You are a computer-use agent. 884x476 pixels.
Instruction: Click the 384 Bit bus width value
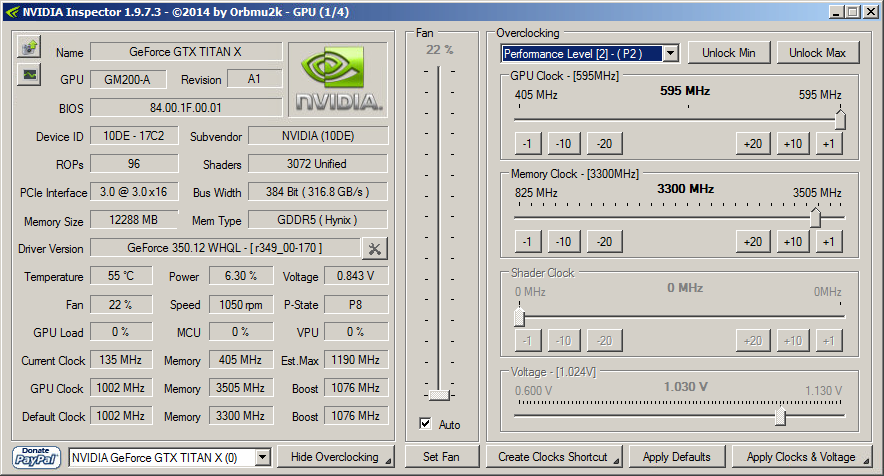(317, 192)
